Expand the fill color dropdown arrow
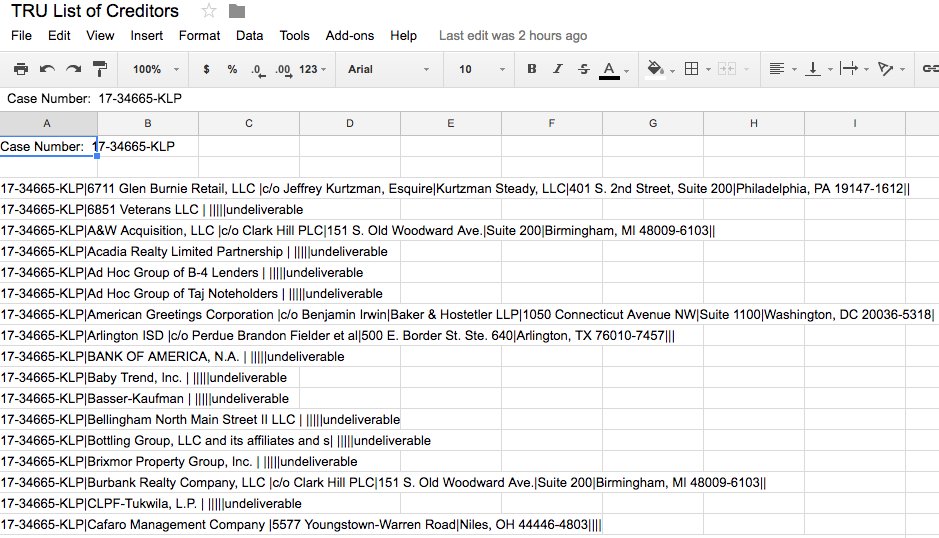 [x=672, y=70]
